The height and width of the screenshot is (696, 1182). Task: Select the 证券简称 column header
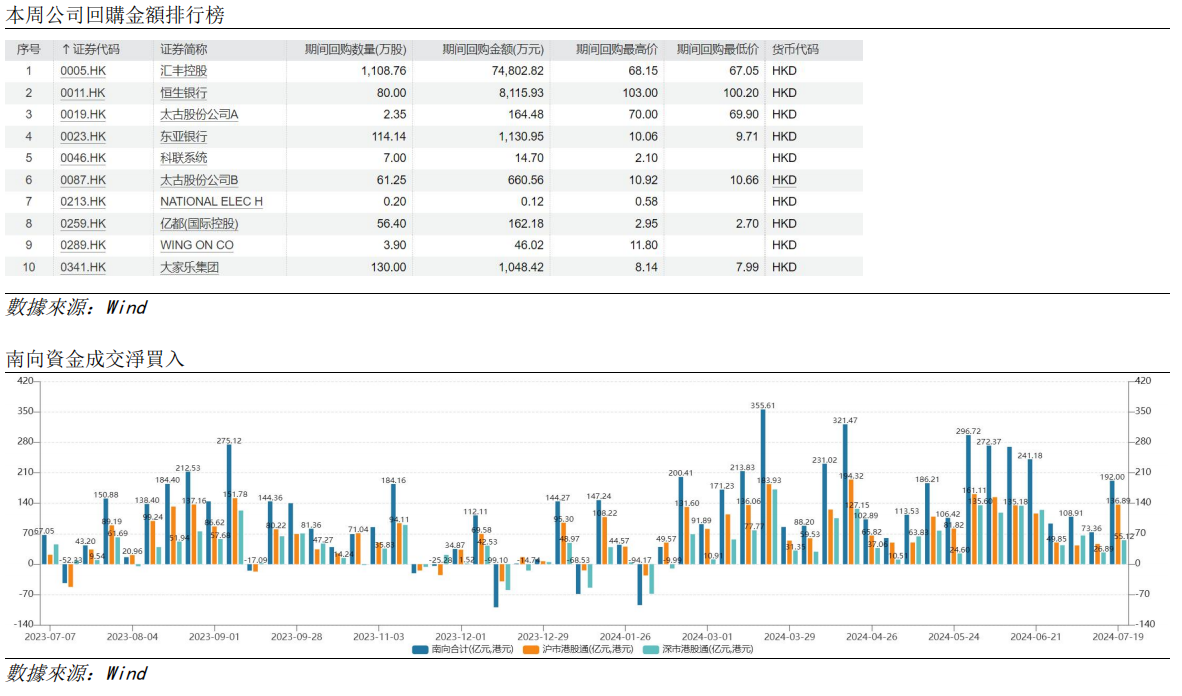(183, 50)
